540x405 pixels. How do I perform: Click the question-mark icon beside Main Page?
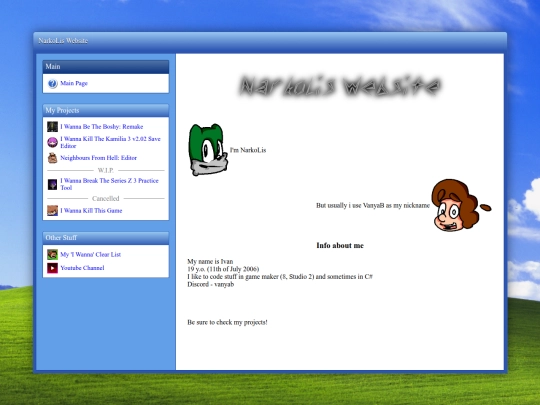(x=52, y=83)
